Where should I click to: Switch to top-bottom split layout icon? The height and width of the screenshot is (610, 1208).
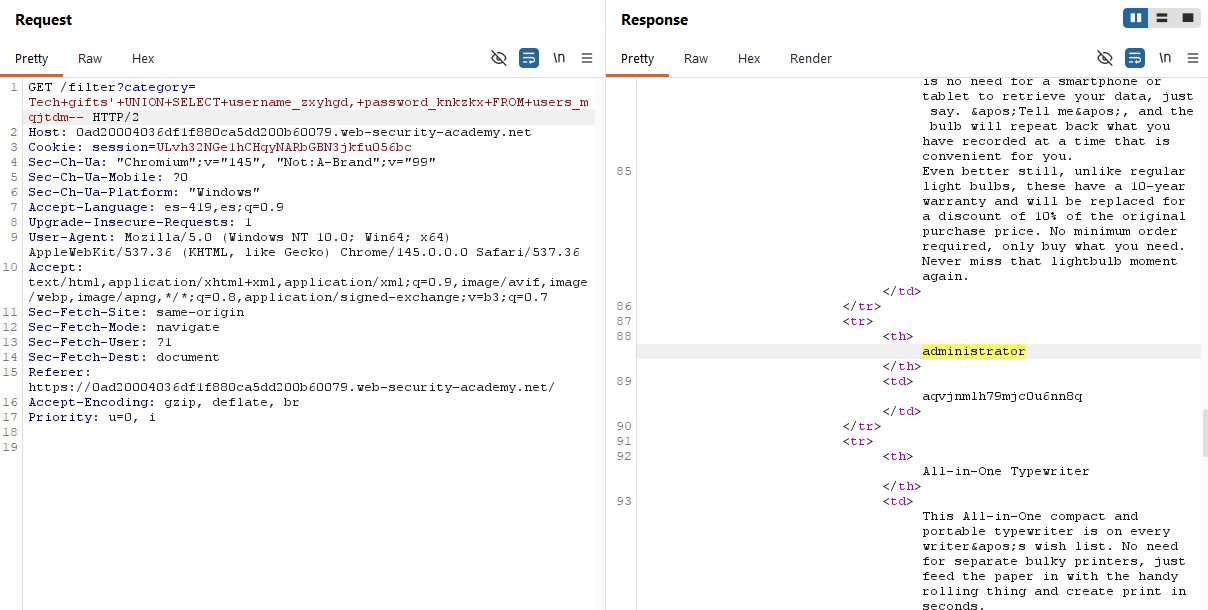point(1161,18)
